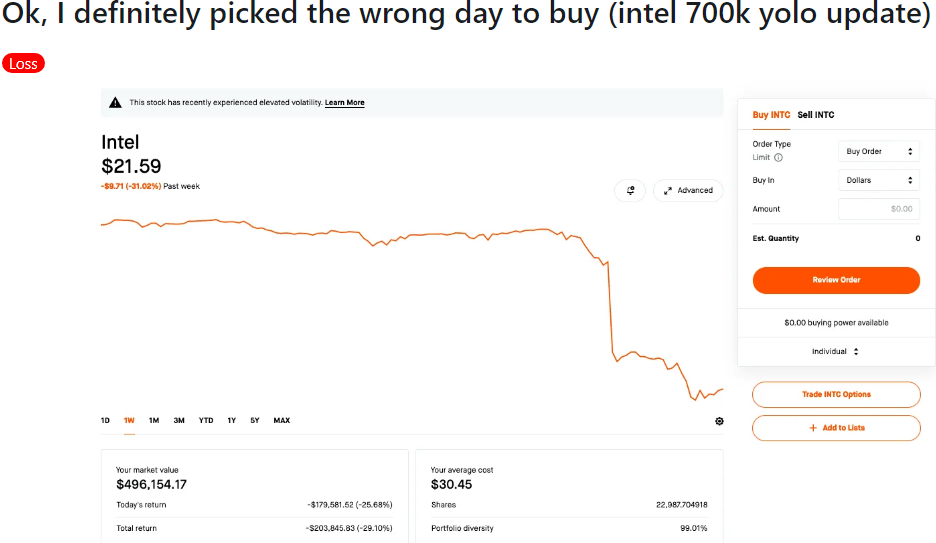The image size is (936, 543).
Task: Click Add to Lists button
Action: point(836,428)
